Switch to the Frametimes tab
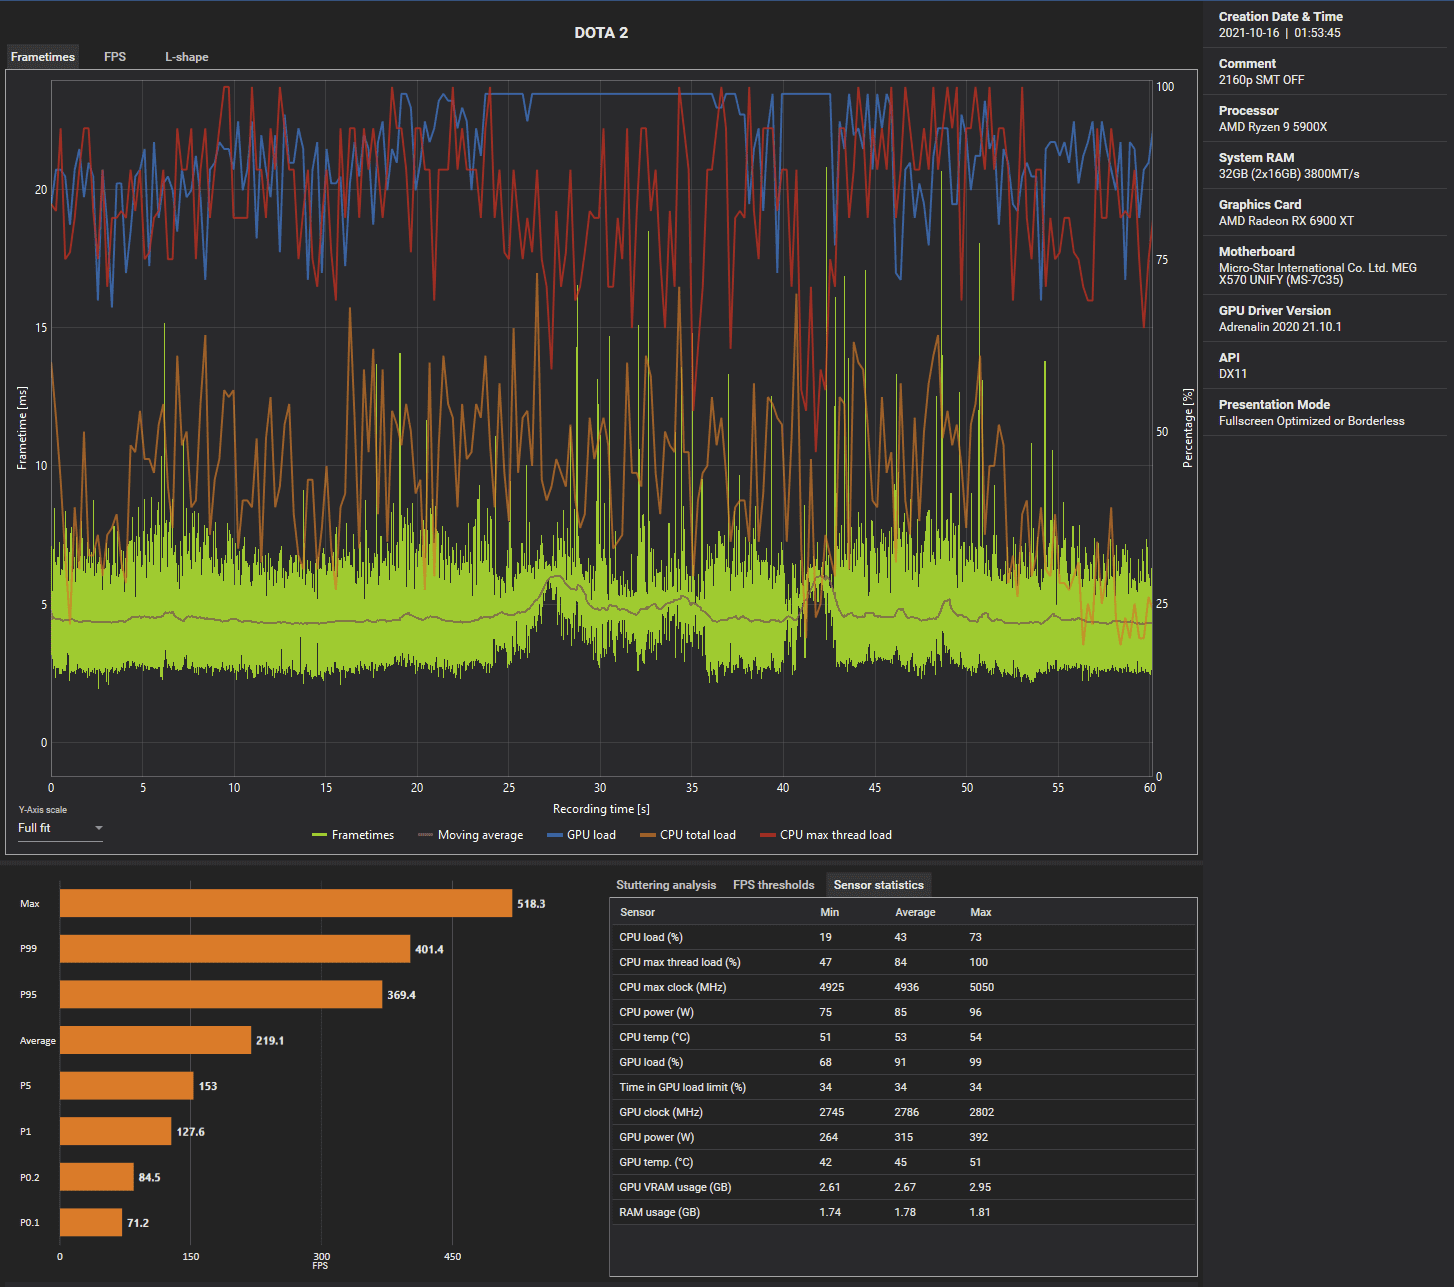1454x1287 pixels. [x=43, y=57]
